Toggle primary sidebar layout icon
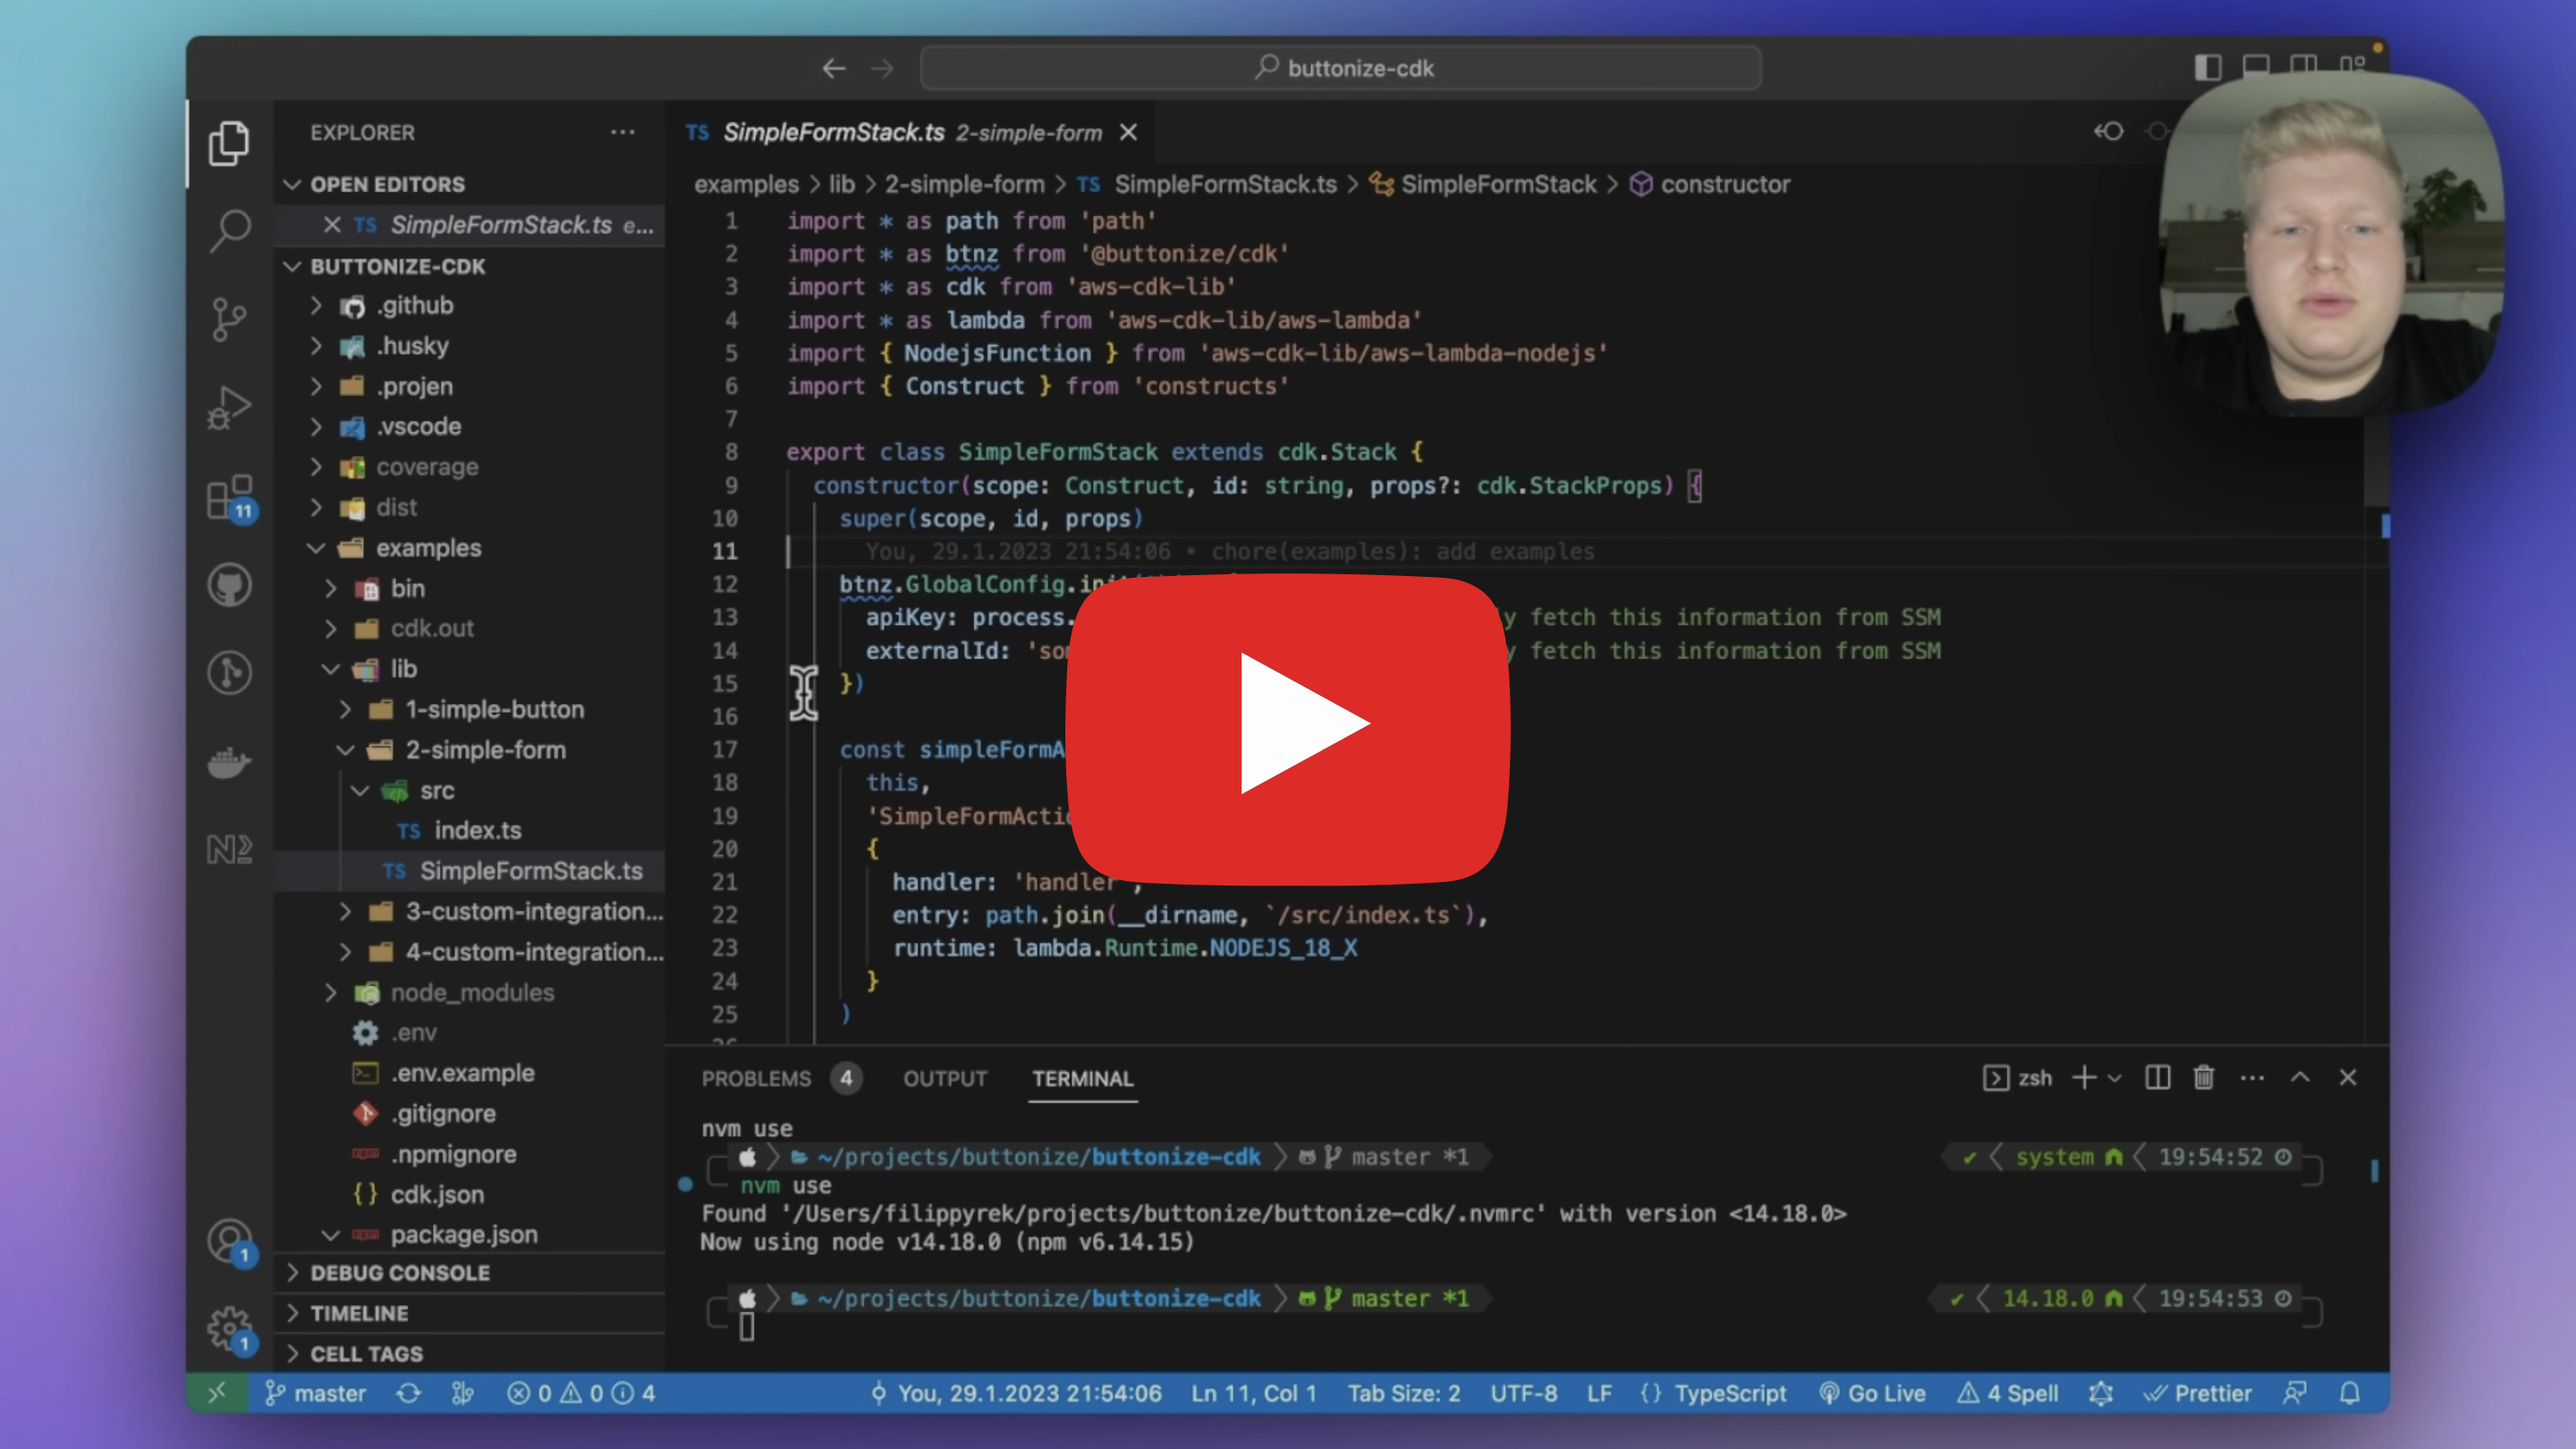 (x=2208, y=67)
